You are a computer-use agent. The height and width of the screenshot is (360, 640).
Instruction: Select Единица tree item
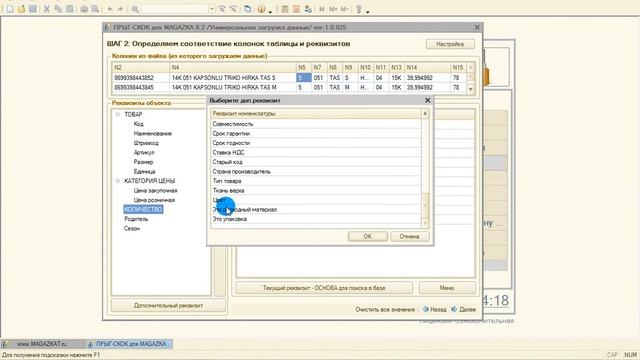pos(144,171)
